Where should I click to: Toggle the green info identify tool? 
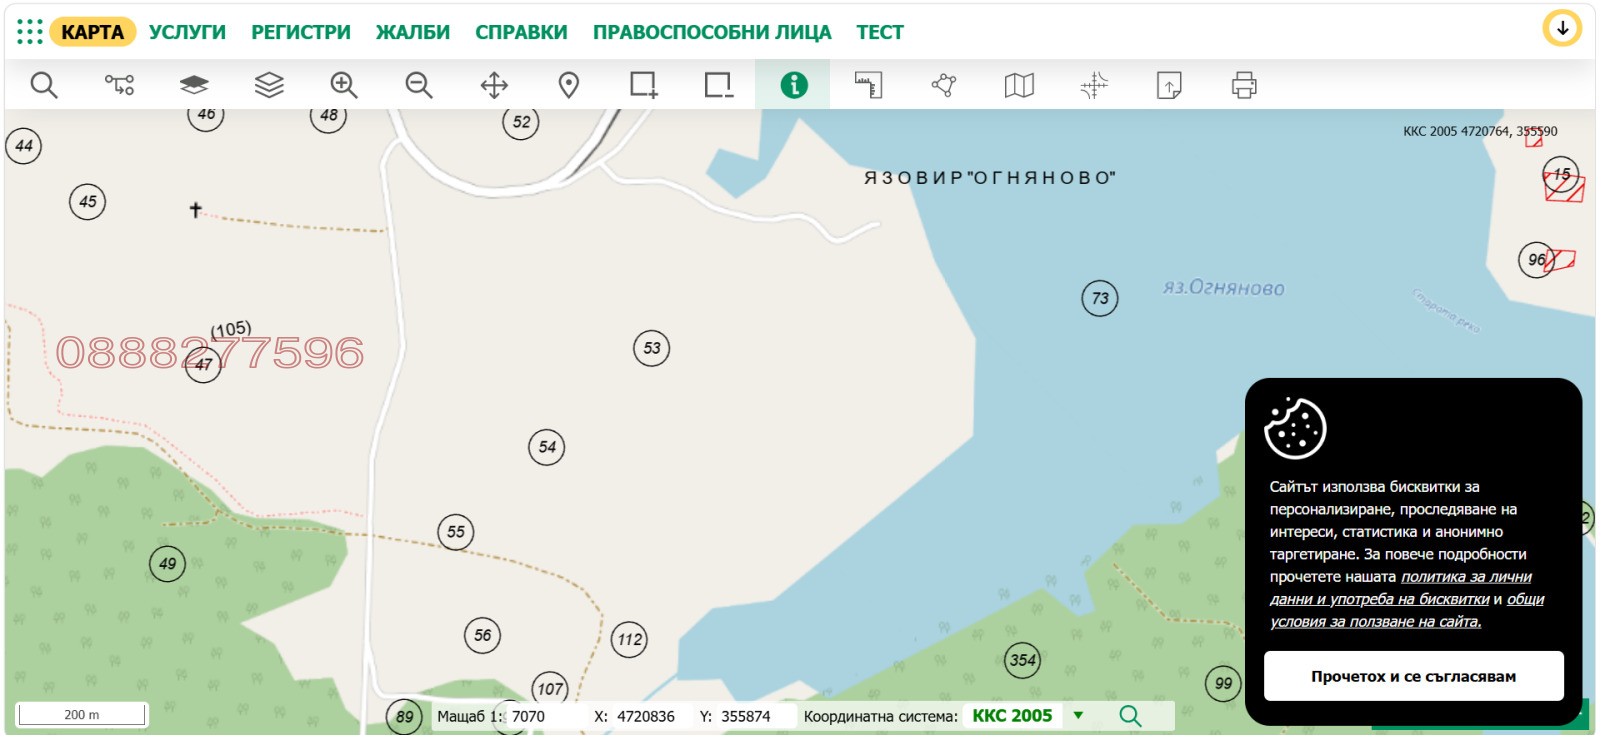coord(793,85)
